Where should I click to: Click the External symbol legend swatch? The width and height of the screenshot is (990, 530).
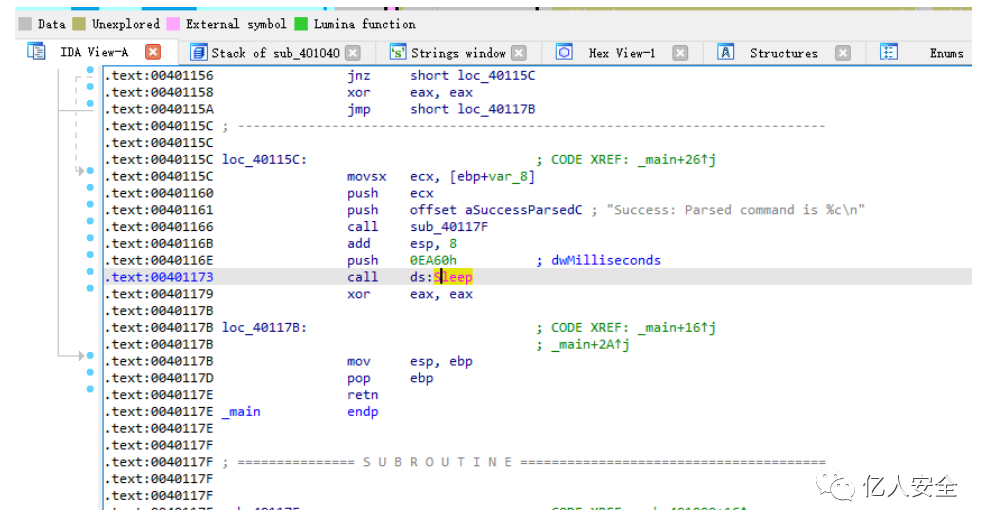(173, 24)
